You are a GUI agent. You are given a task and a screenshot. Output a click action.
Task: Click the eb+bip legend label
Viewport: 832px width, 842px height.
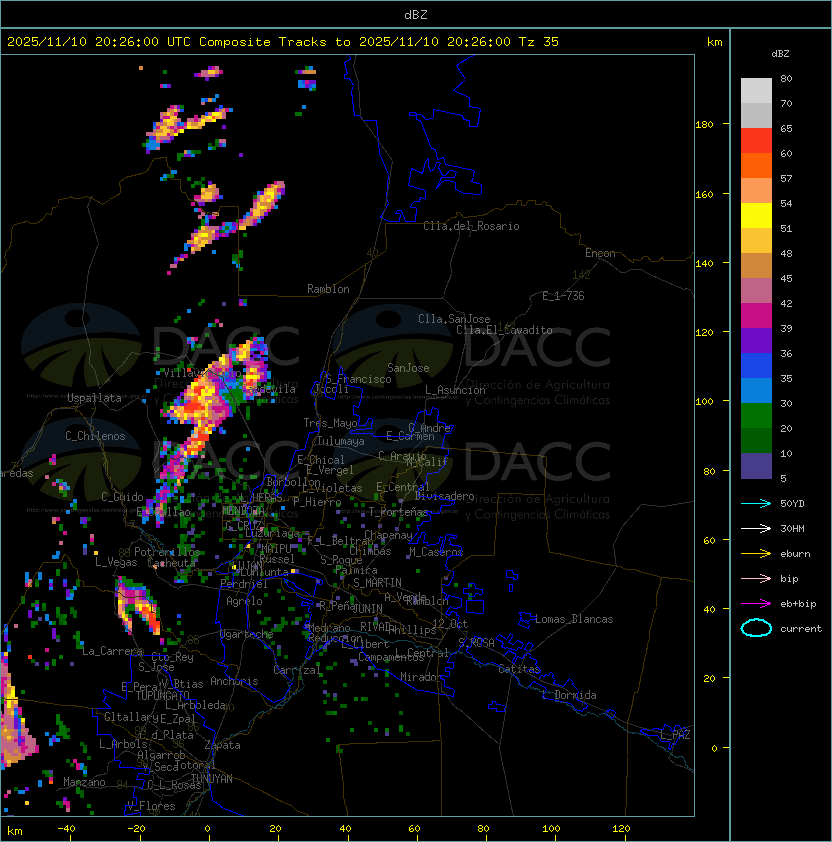(x=798, y=604)
